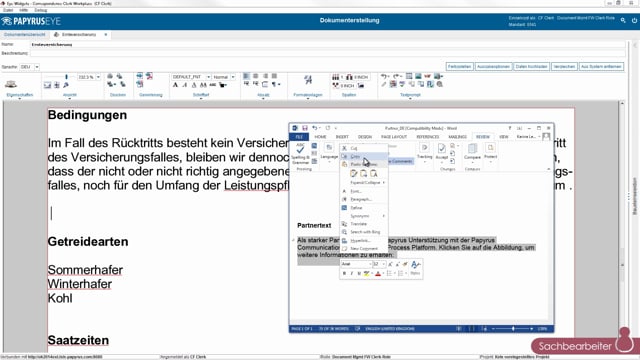Open the Normal style dropdown
Screen dimensions: 640x360
(x=233, y=77)
